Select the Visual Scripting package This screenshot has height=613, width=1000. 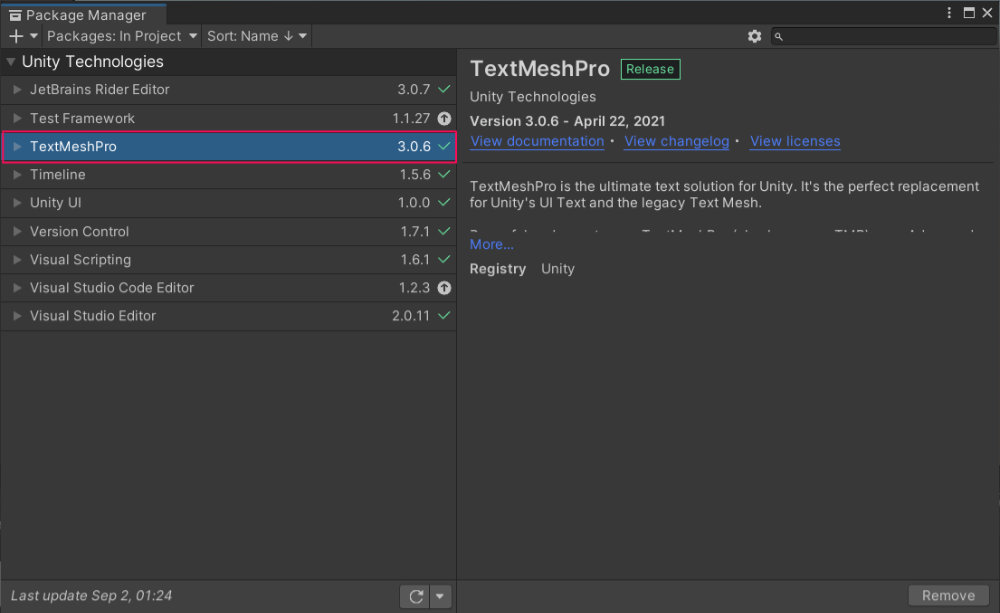click(228, 260)
